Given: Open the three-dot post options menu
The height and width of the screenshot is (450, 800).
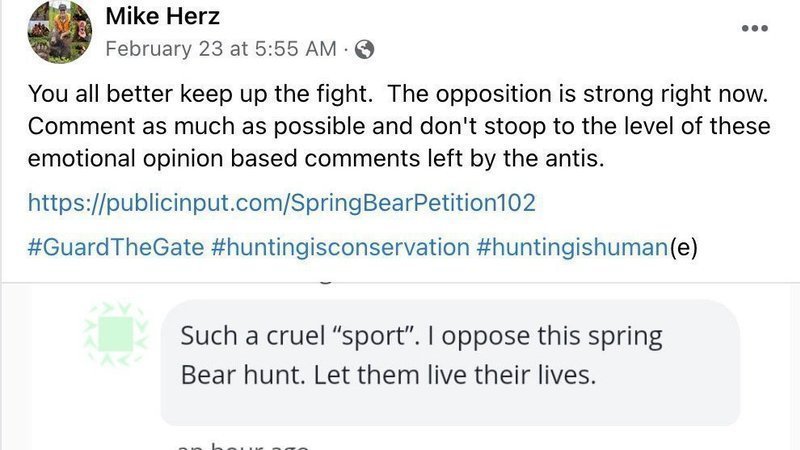Looking at the screenshot, I should pyautogui.click(x=754, y=28).
